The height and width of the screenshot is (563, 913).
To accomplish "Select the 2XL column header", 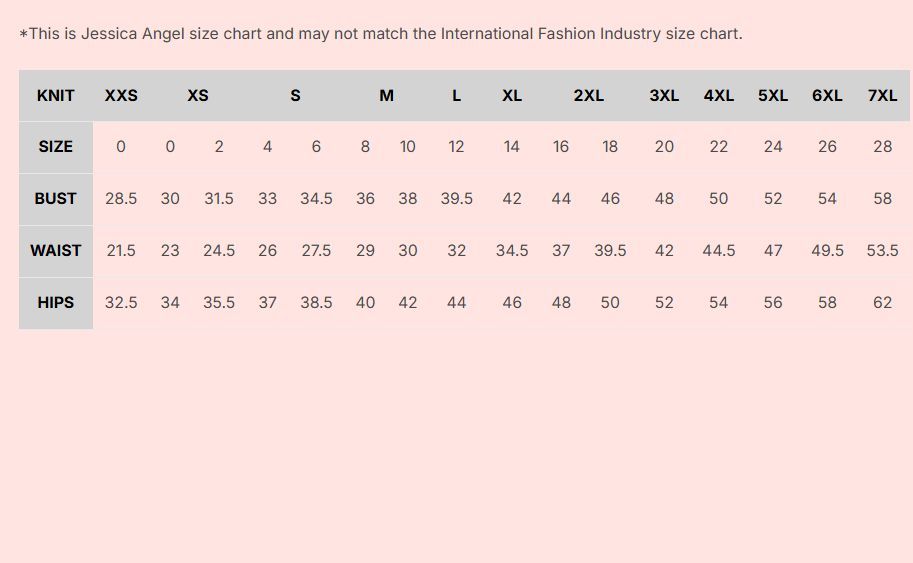I will pos(588,95).
